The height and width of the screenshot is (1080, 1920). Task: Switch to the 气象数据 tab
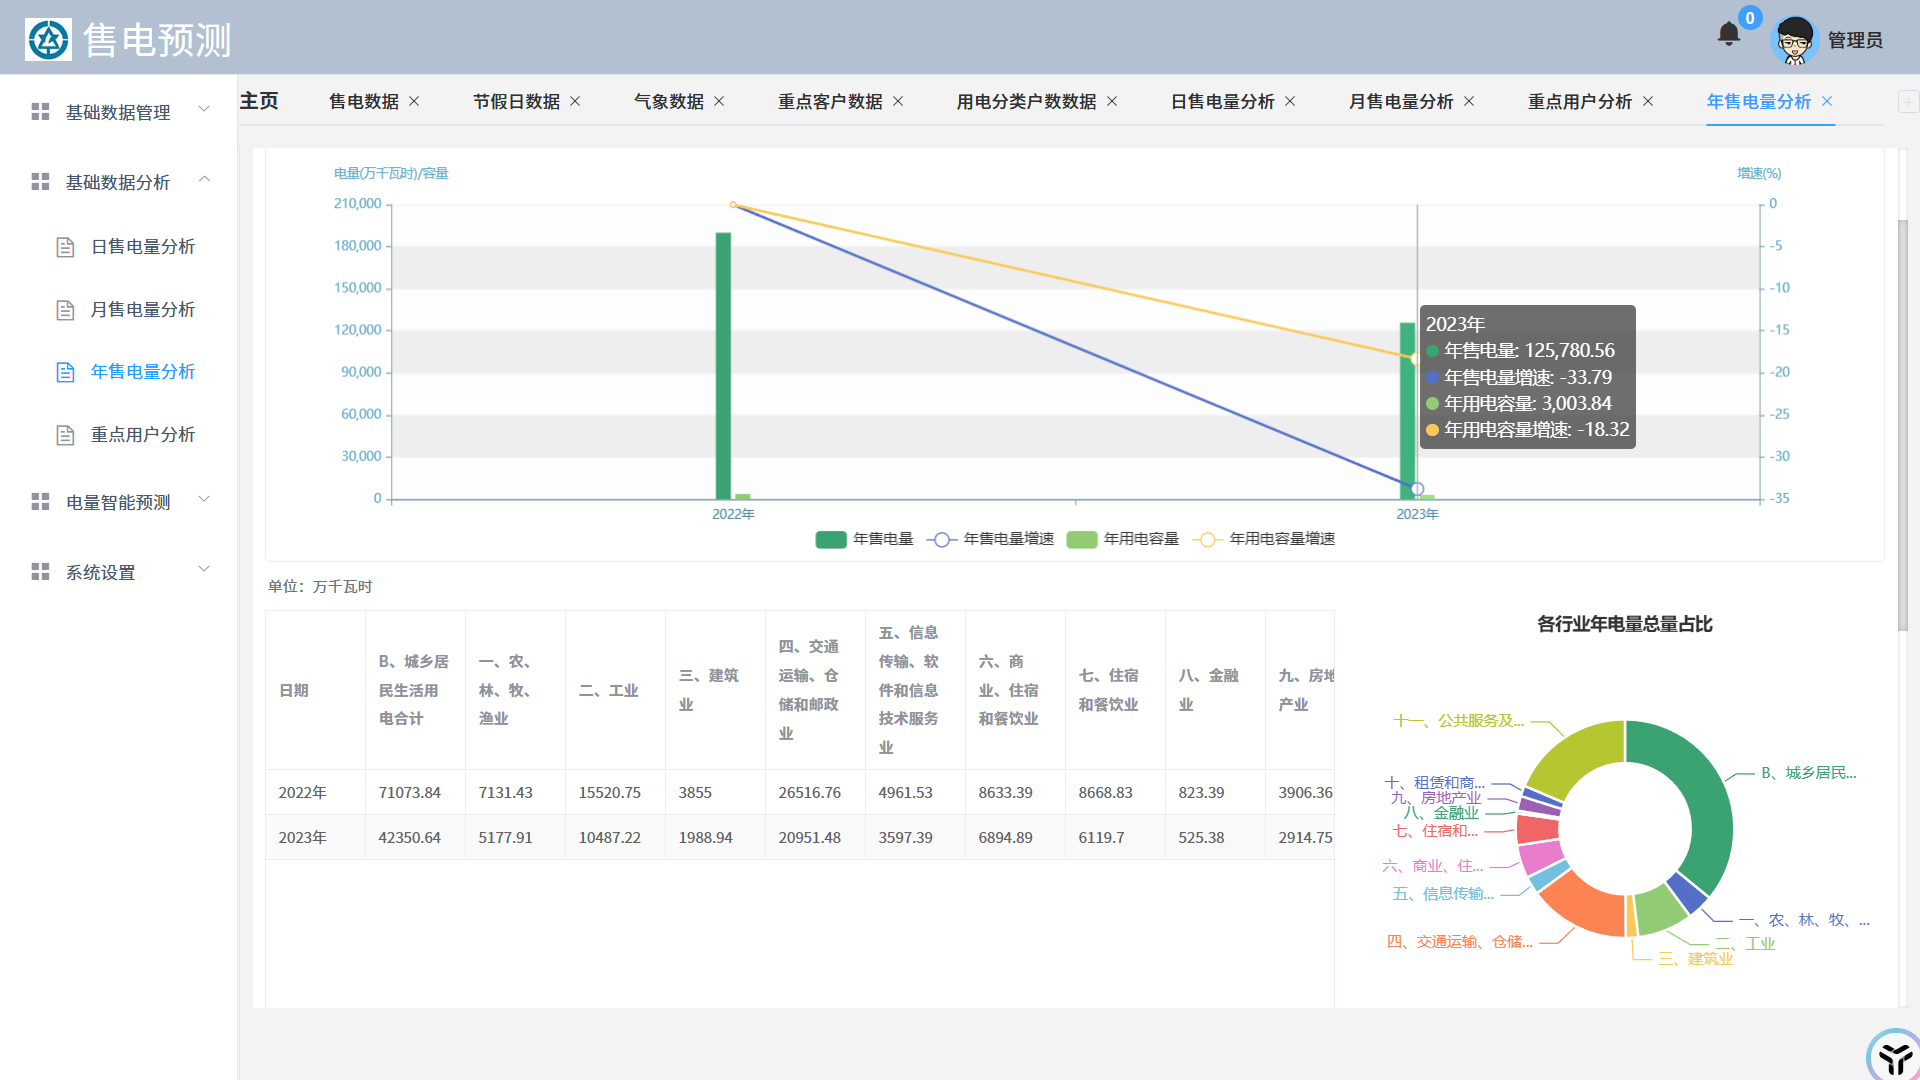point(668,101)
